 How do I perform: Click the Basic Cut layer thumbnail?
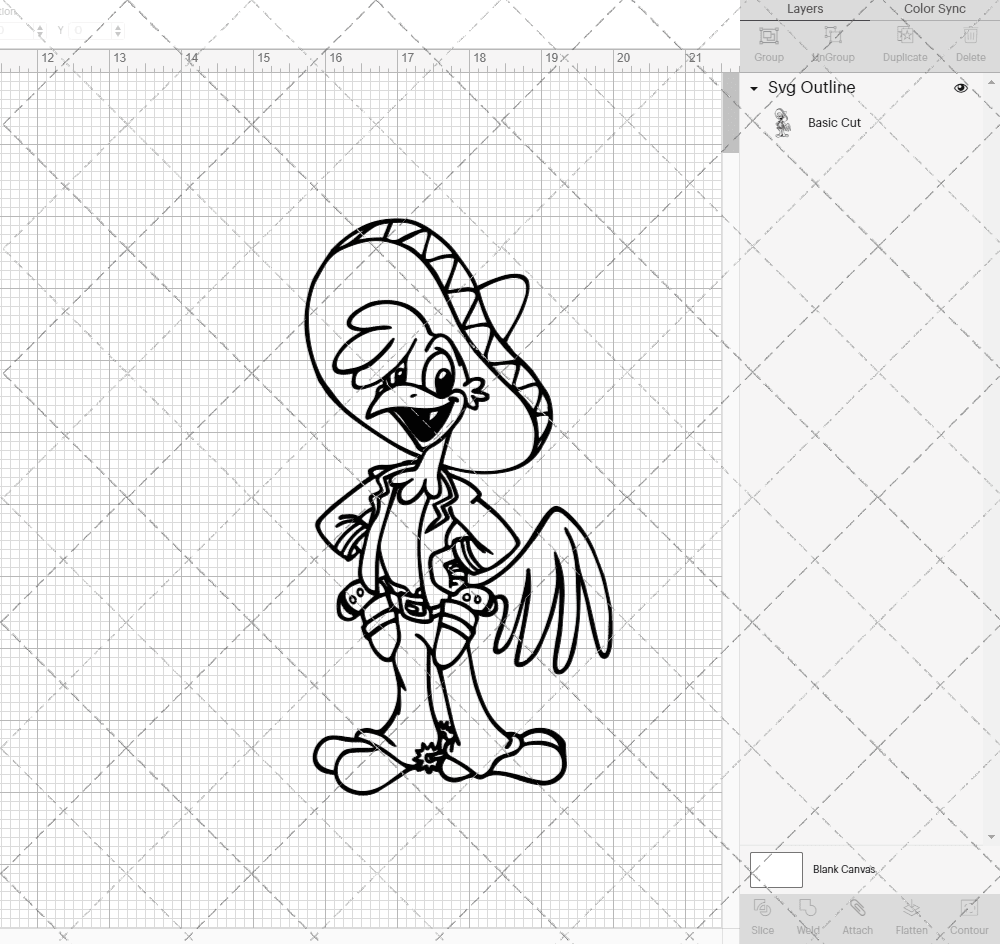click(x=782, y=123)
